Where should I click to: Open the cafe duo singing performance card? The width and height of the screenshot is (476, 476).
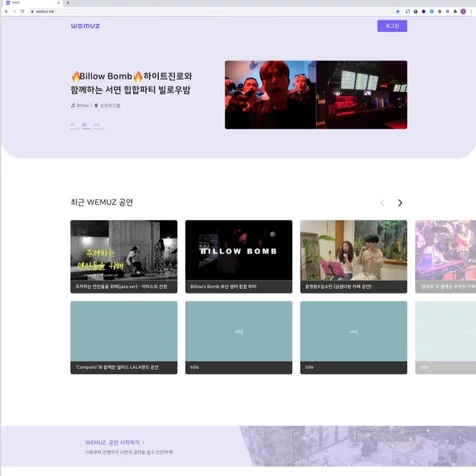click(x=353, y=256)
